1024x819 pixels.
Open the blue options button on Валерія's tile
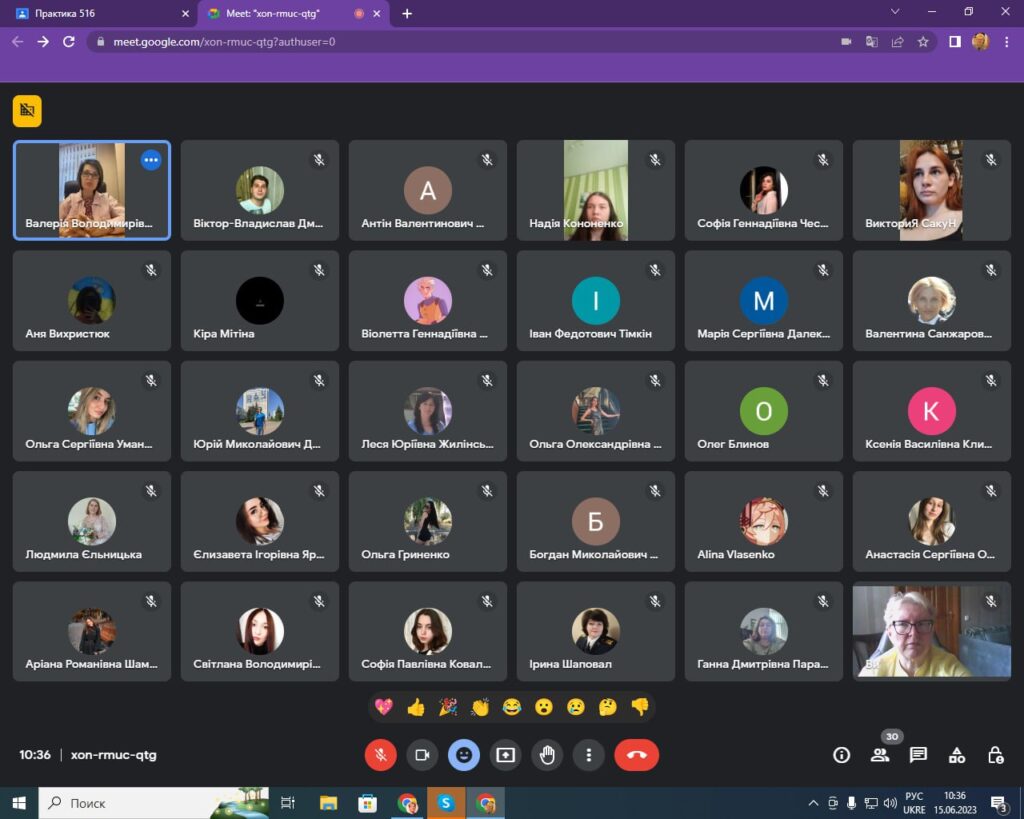pos(151,160)
